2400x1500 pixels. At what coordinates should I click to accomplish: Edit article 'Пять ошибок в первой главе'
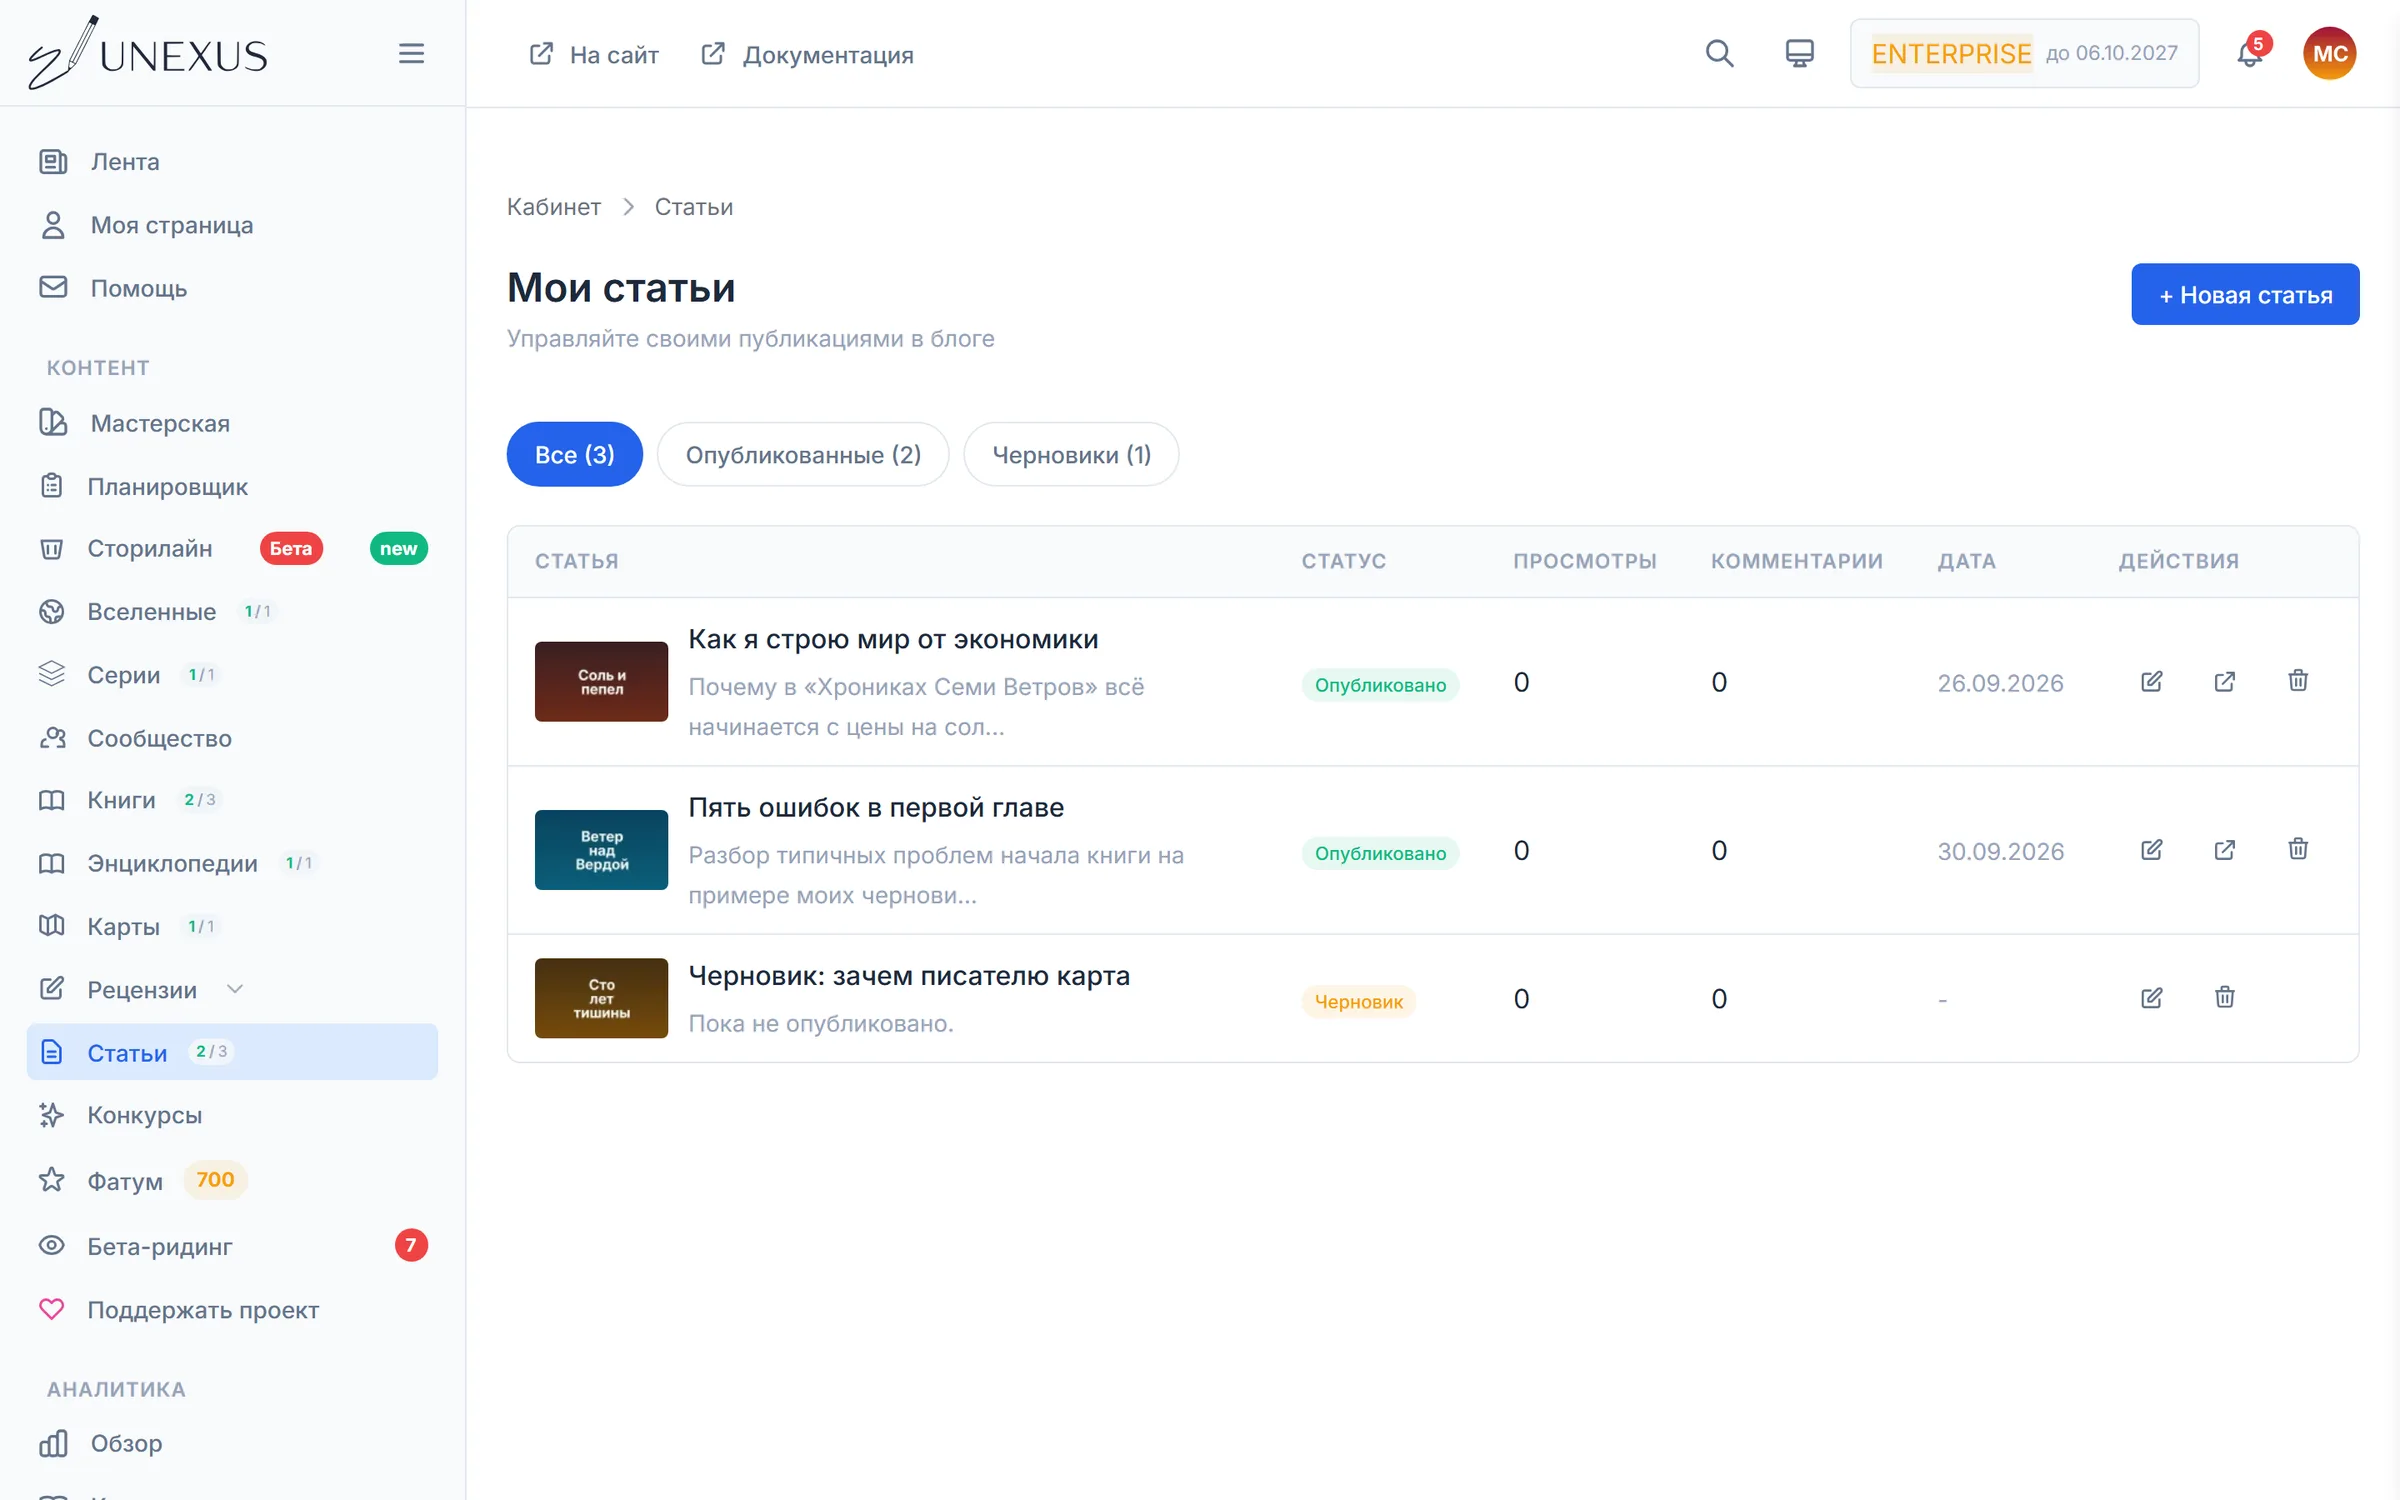[2151, 850]
